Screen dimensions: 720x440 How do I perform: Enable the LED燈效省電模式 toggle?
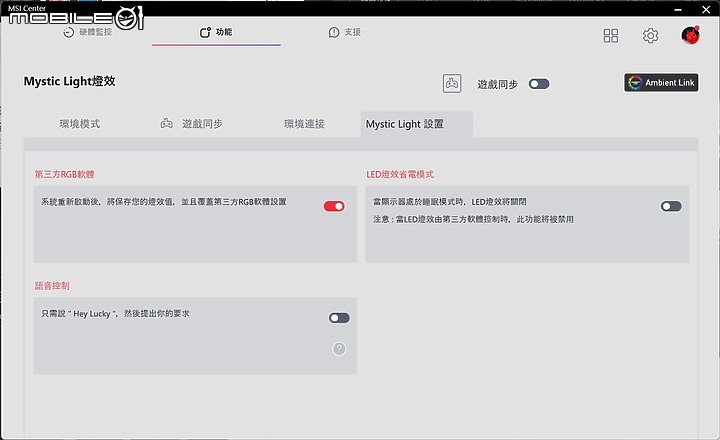tap(671, 206)
